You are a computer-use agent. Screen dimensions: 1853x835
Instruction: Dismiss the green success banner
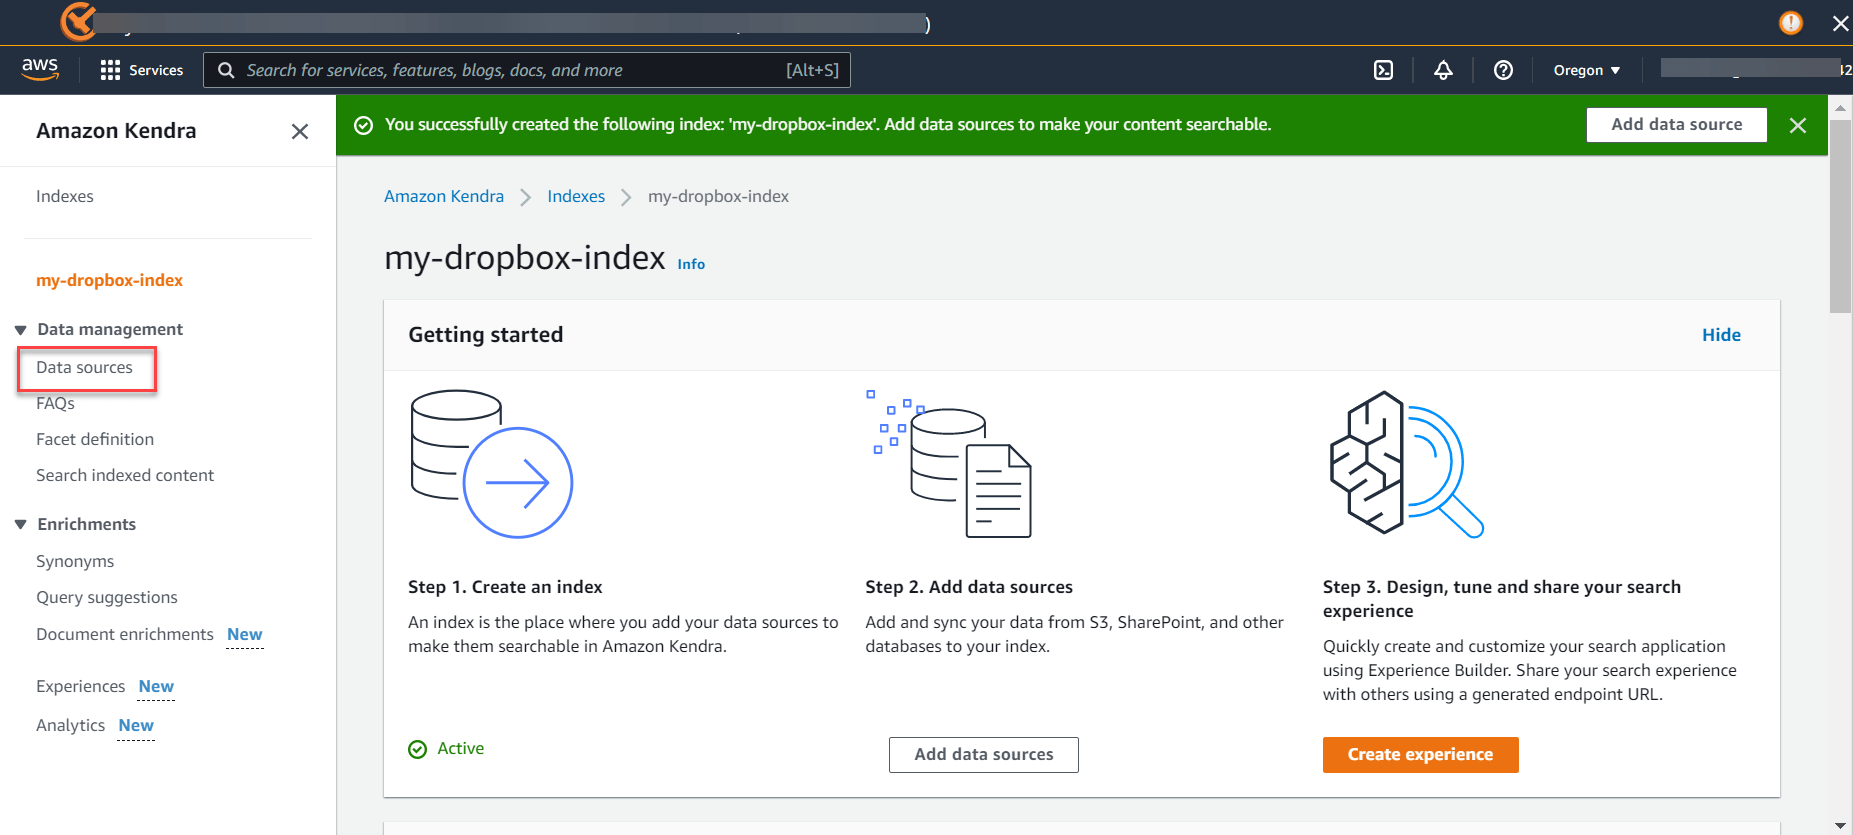pyautogui.click(x=1797, y=125)
